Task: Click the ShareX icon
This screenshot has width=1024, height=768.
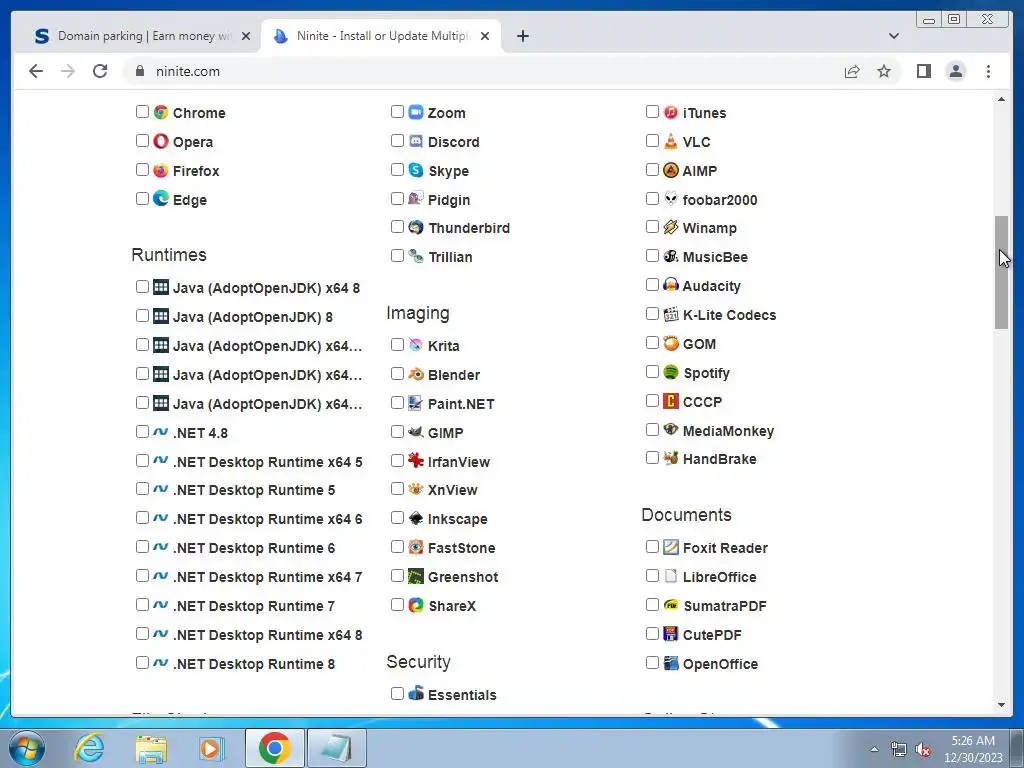Action: click(x=416, y=605)
